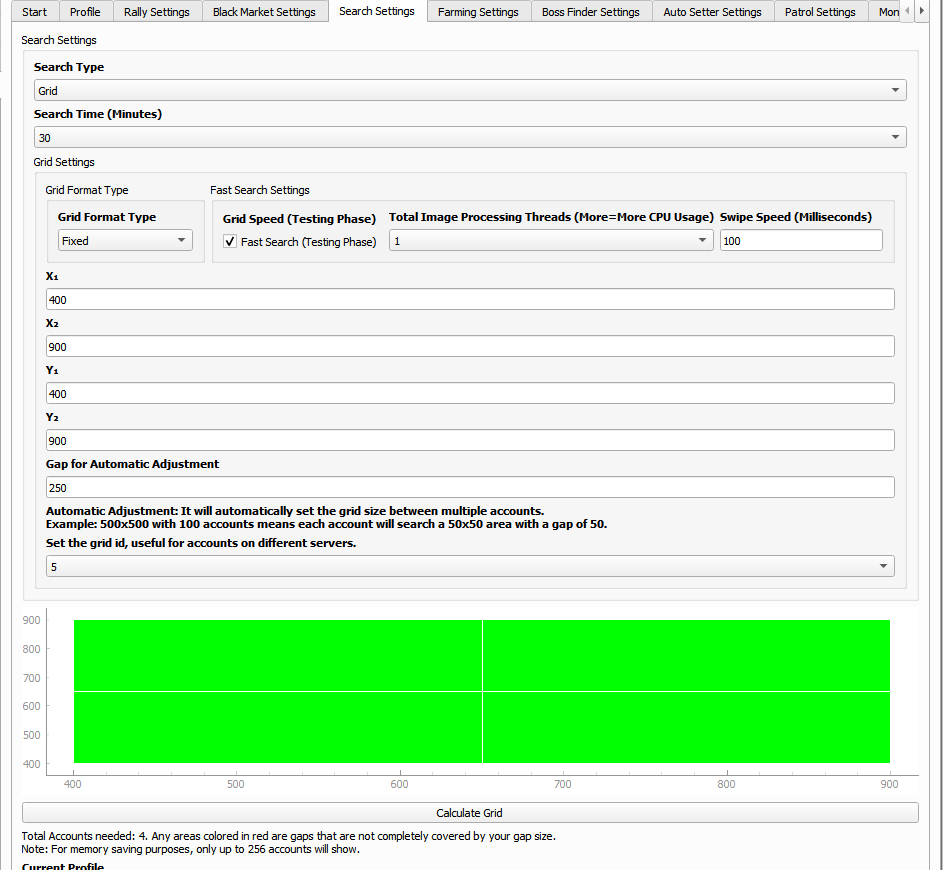The image size is (943, 870).
Task: Open the Black Market Settings tab
Action: (x=264, y=12)
